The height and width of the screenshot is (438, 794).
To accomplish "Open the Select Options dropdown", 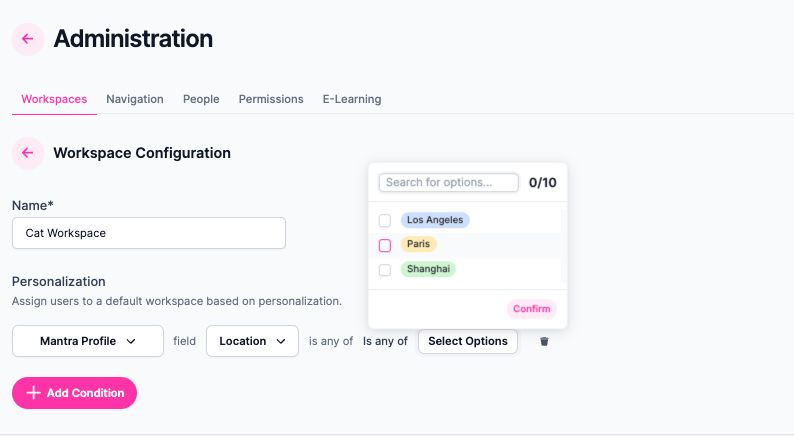I will (x=468, y=341).
